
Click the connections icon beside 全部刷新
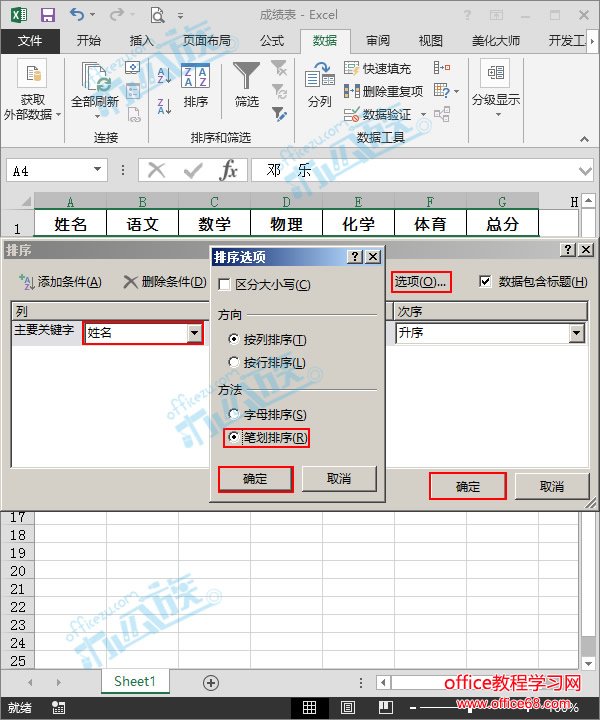tap(133, 68)
